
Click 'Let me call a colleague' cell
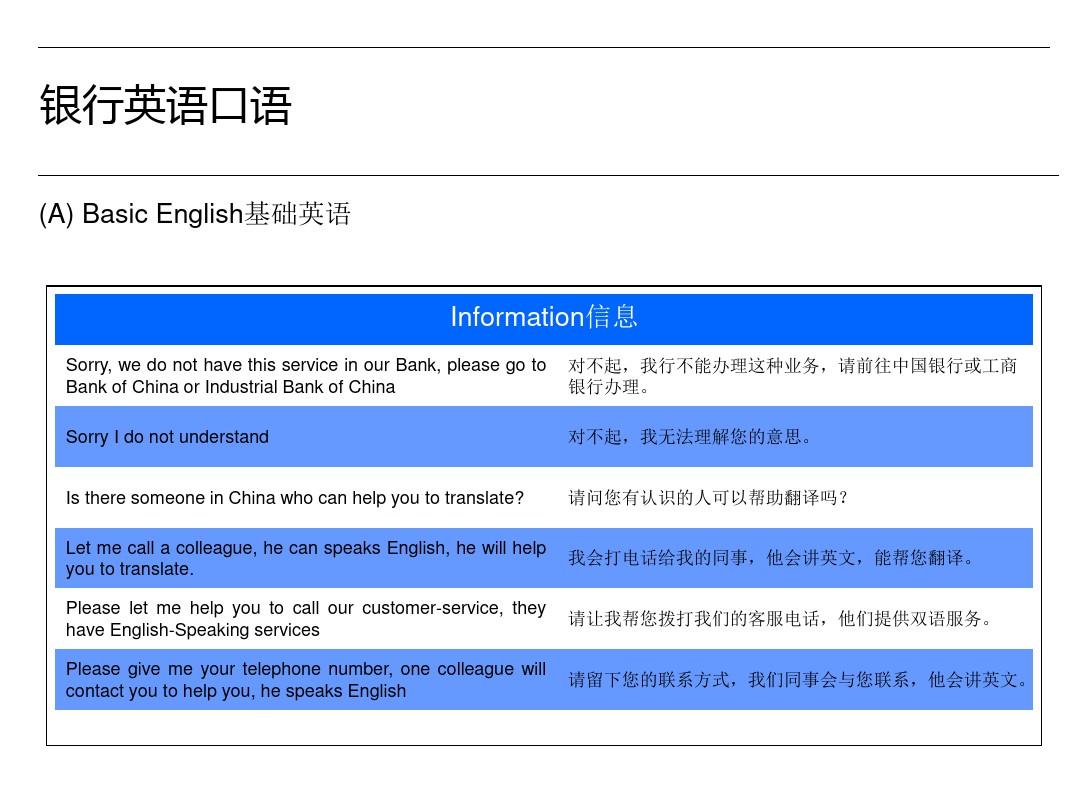(x=306, y=558)
